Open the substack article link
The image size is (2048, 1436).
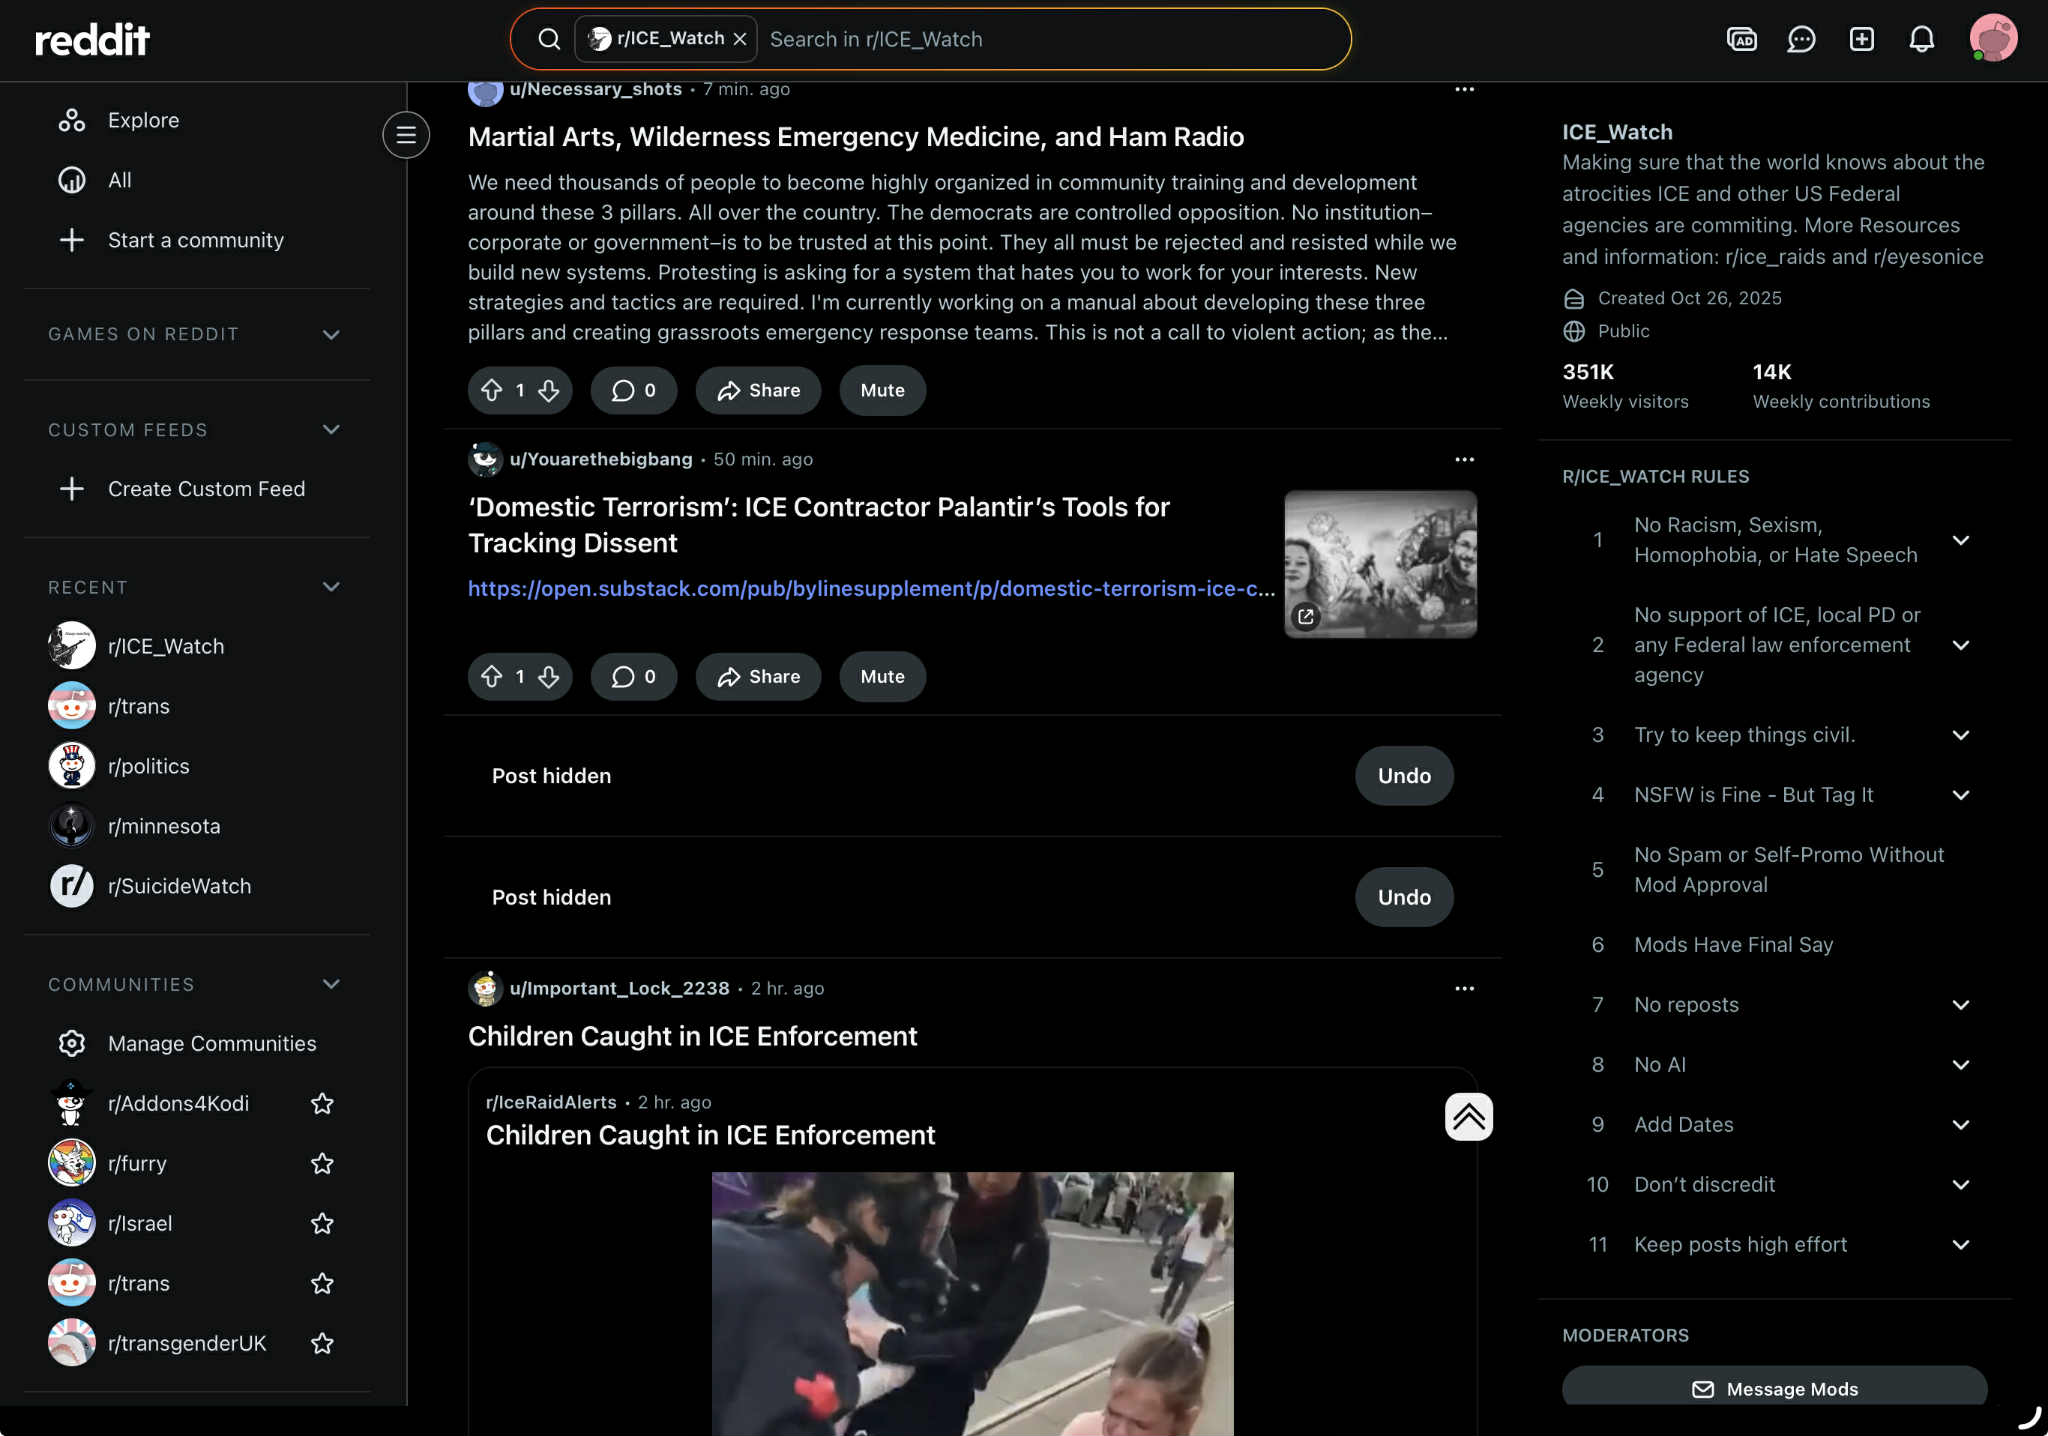pos(870,589)
